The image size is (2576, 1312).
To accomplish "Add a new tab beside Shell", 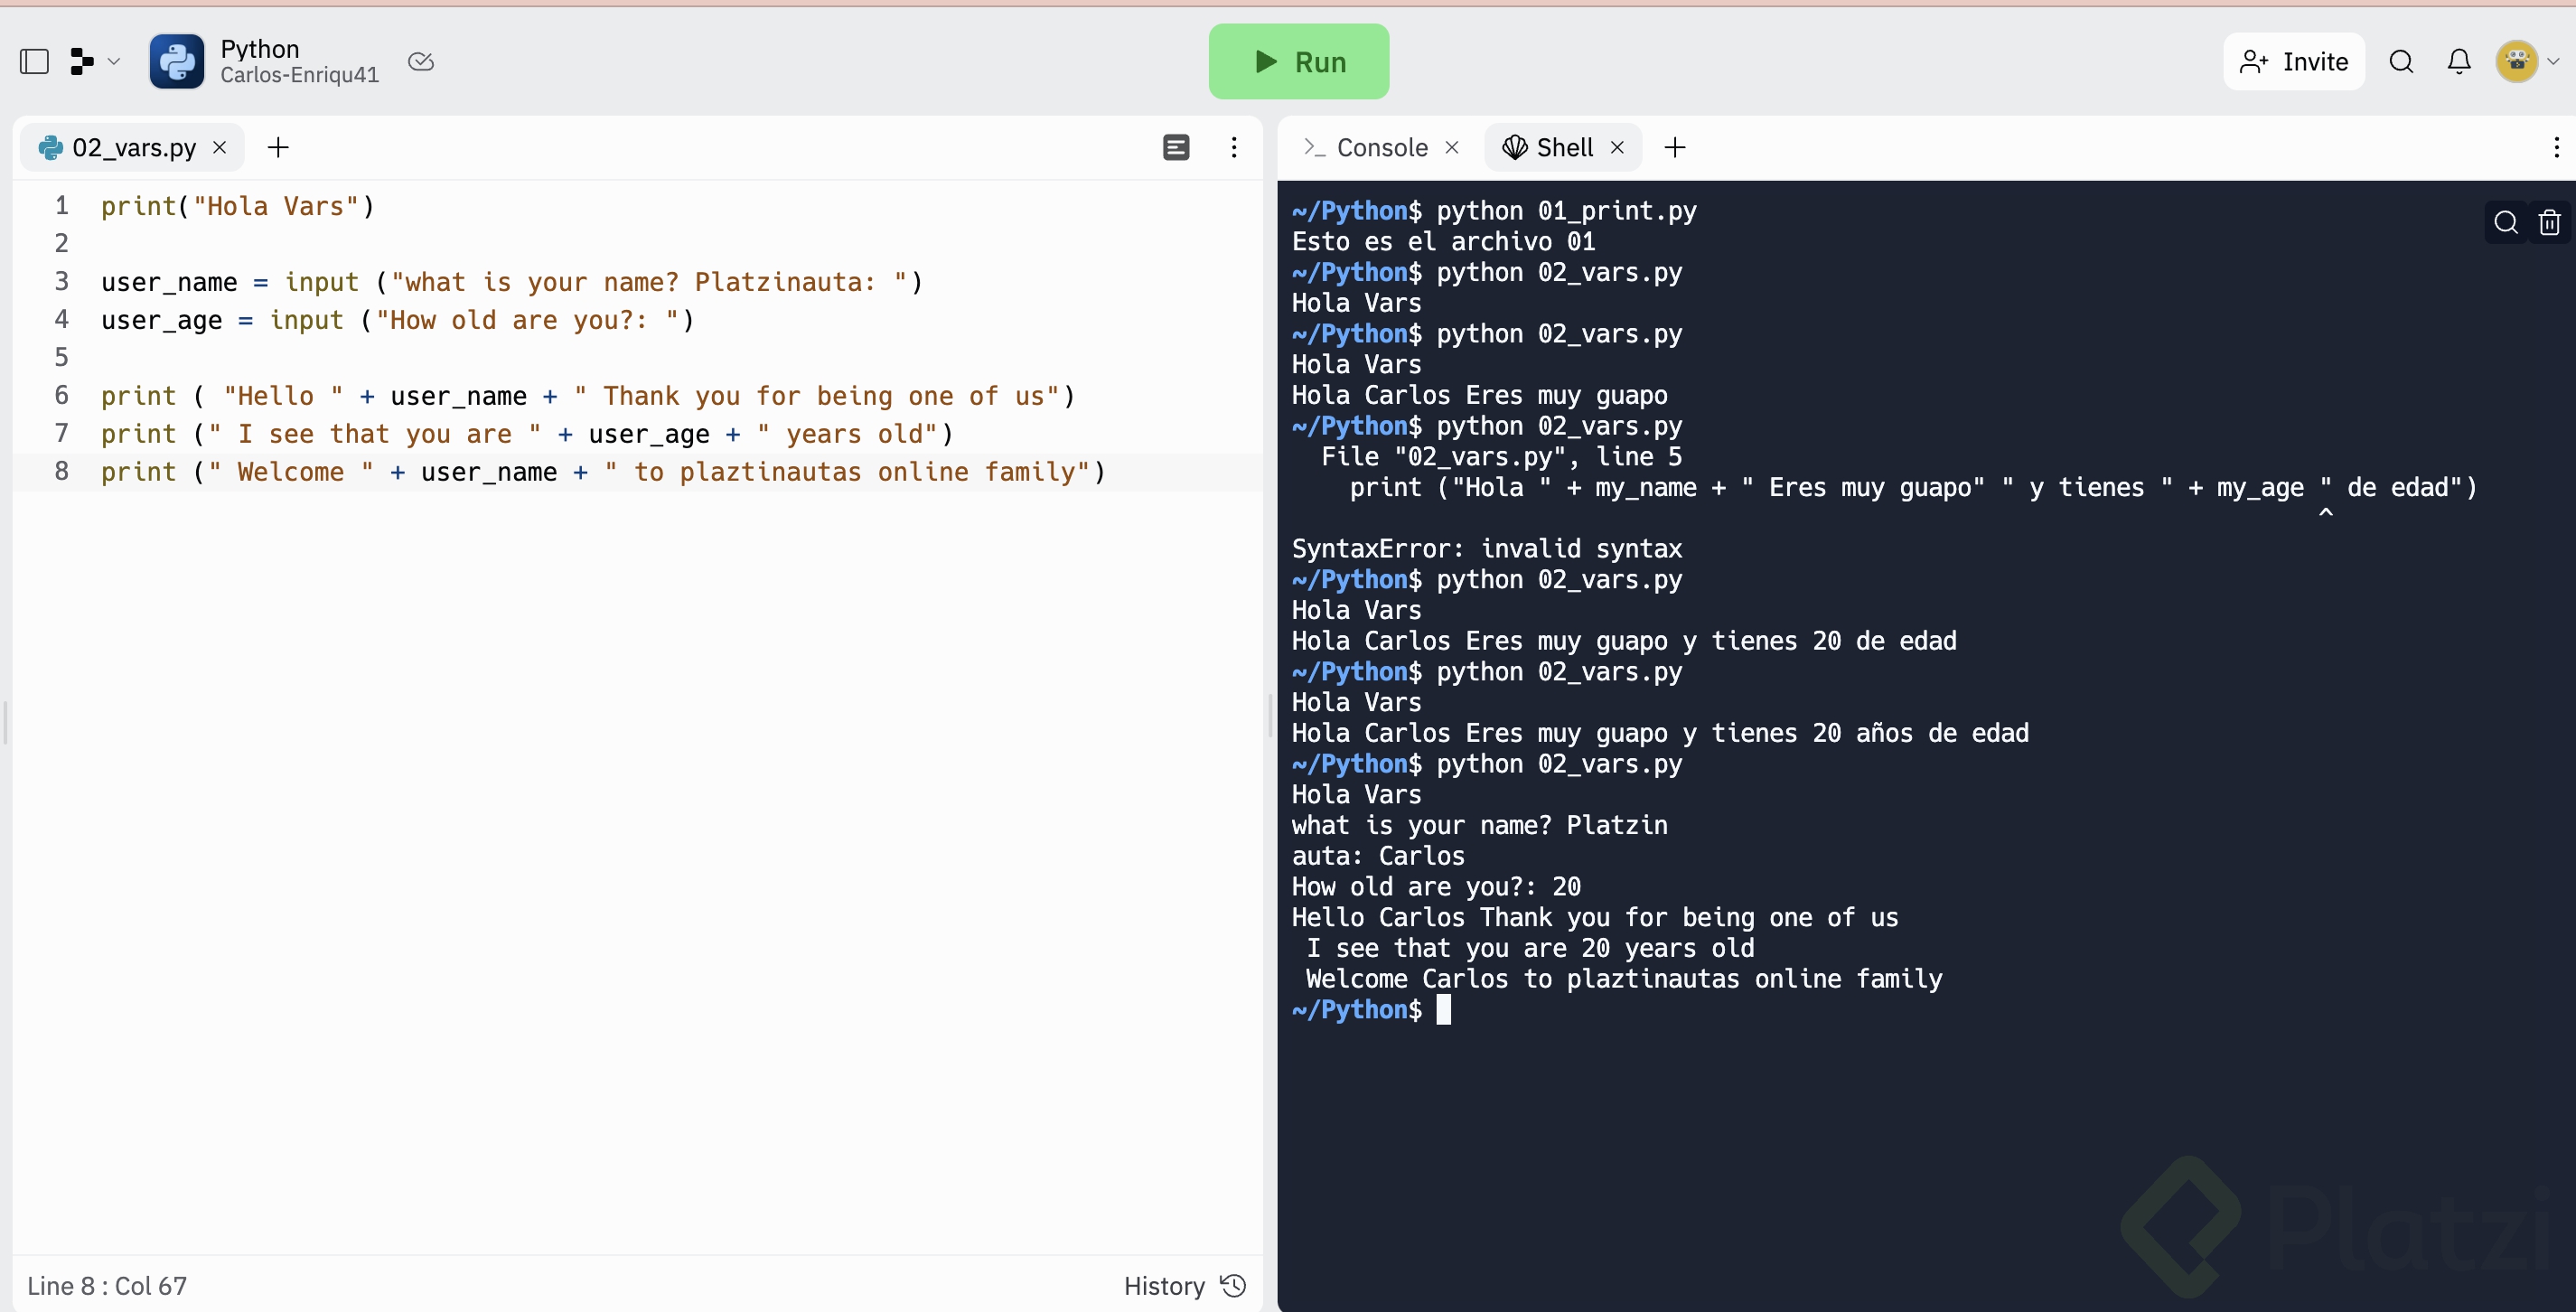I will coord(1675,148).
